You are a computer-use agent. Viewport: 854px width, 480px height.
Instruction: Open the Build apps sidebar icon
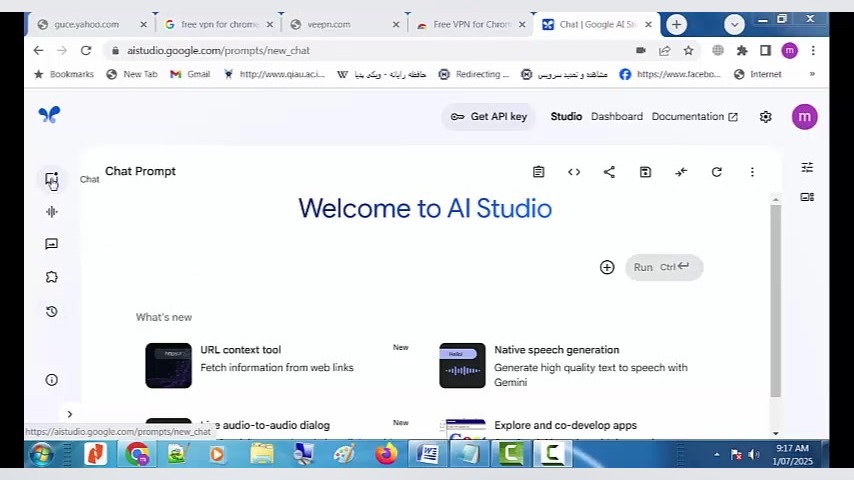pyautogui.click(x=52, y=277)
